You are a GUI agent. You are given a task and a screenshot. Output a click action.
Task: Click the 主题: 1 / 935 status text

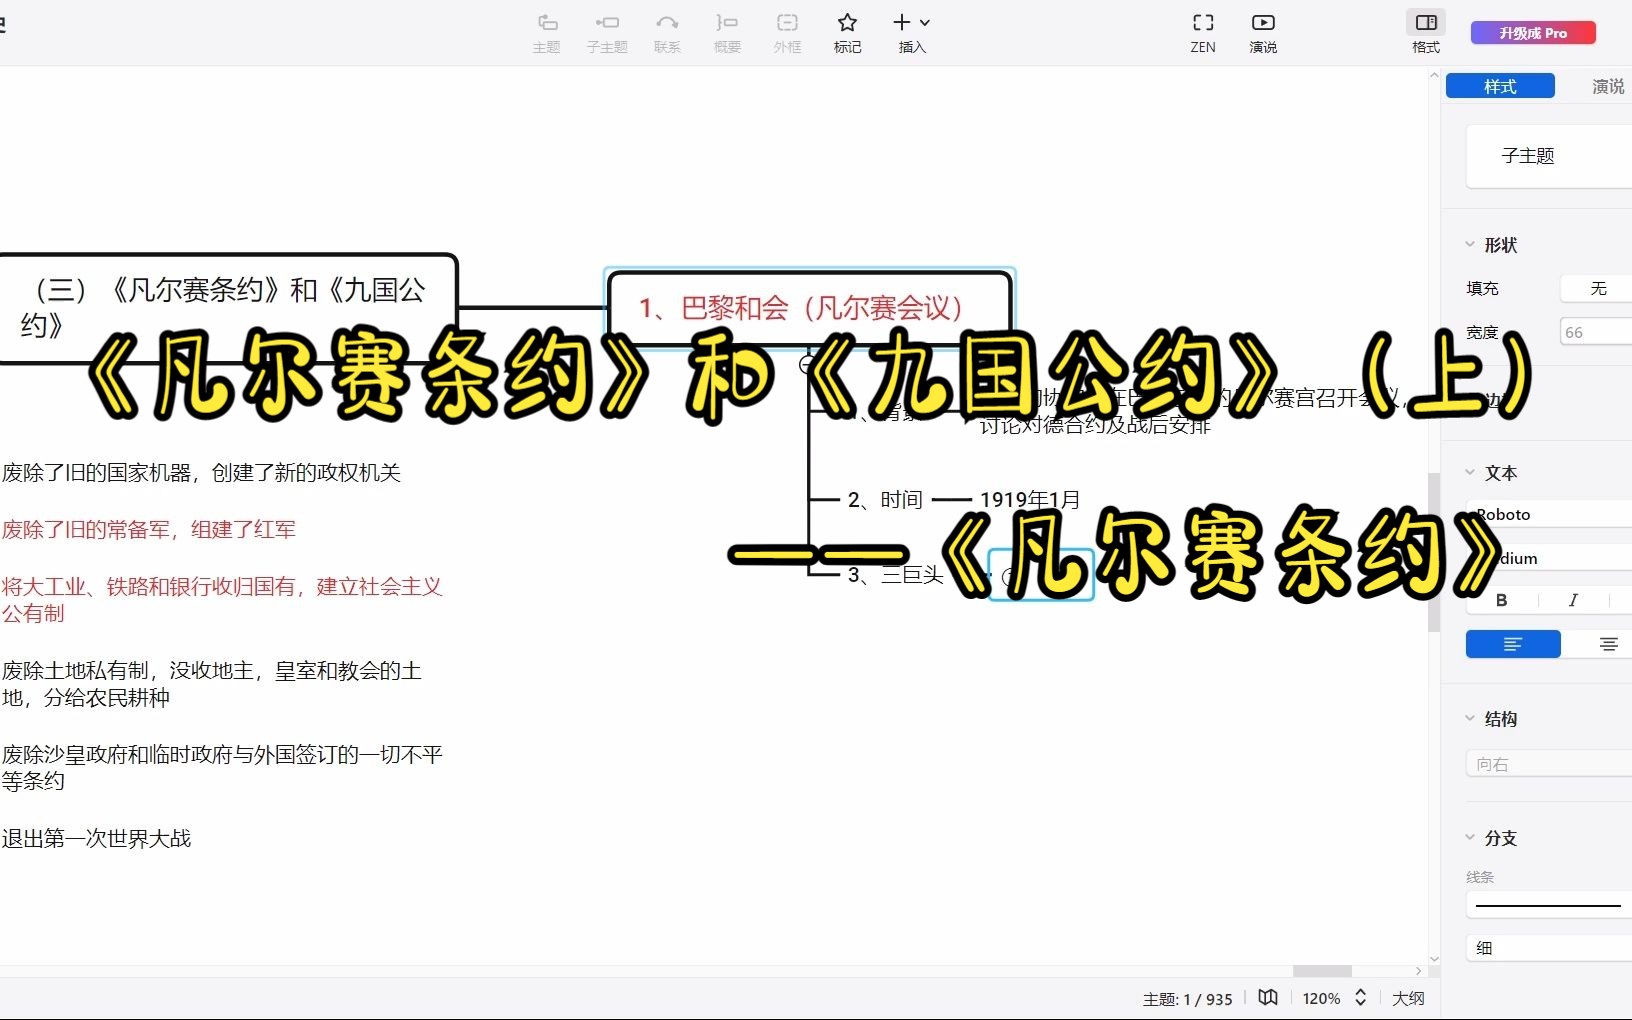[x=1187, y=999]
